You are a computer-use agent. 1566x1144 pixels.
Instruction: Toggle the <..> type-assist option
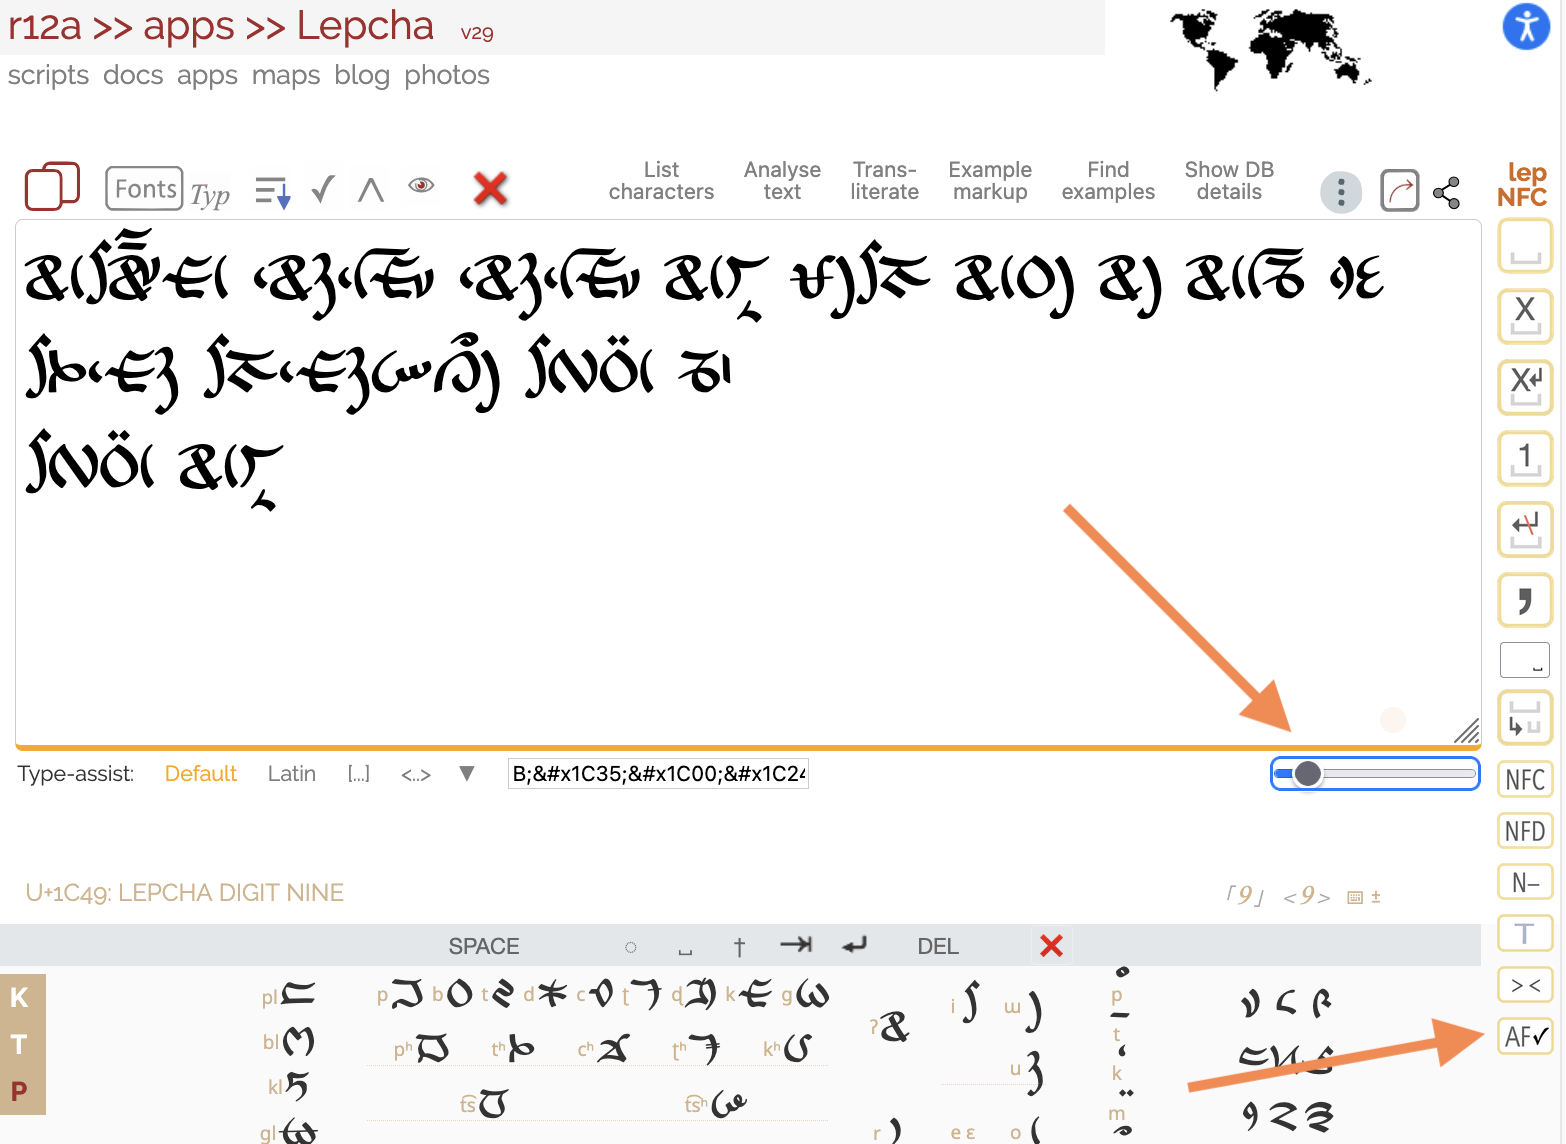coord(416,774)
